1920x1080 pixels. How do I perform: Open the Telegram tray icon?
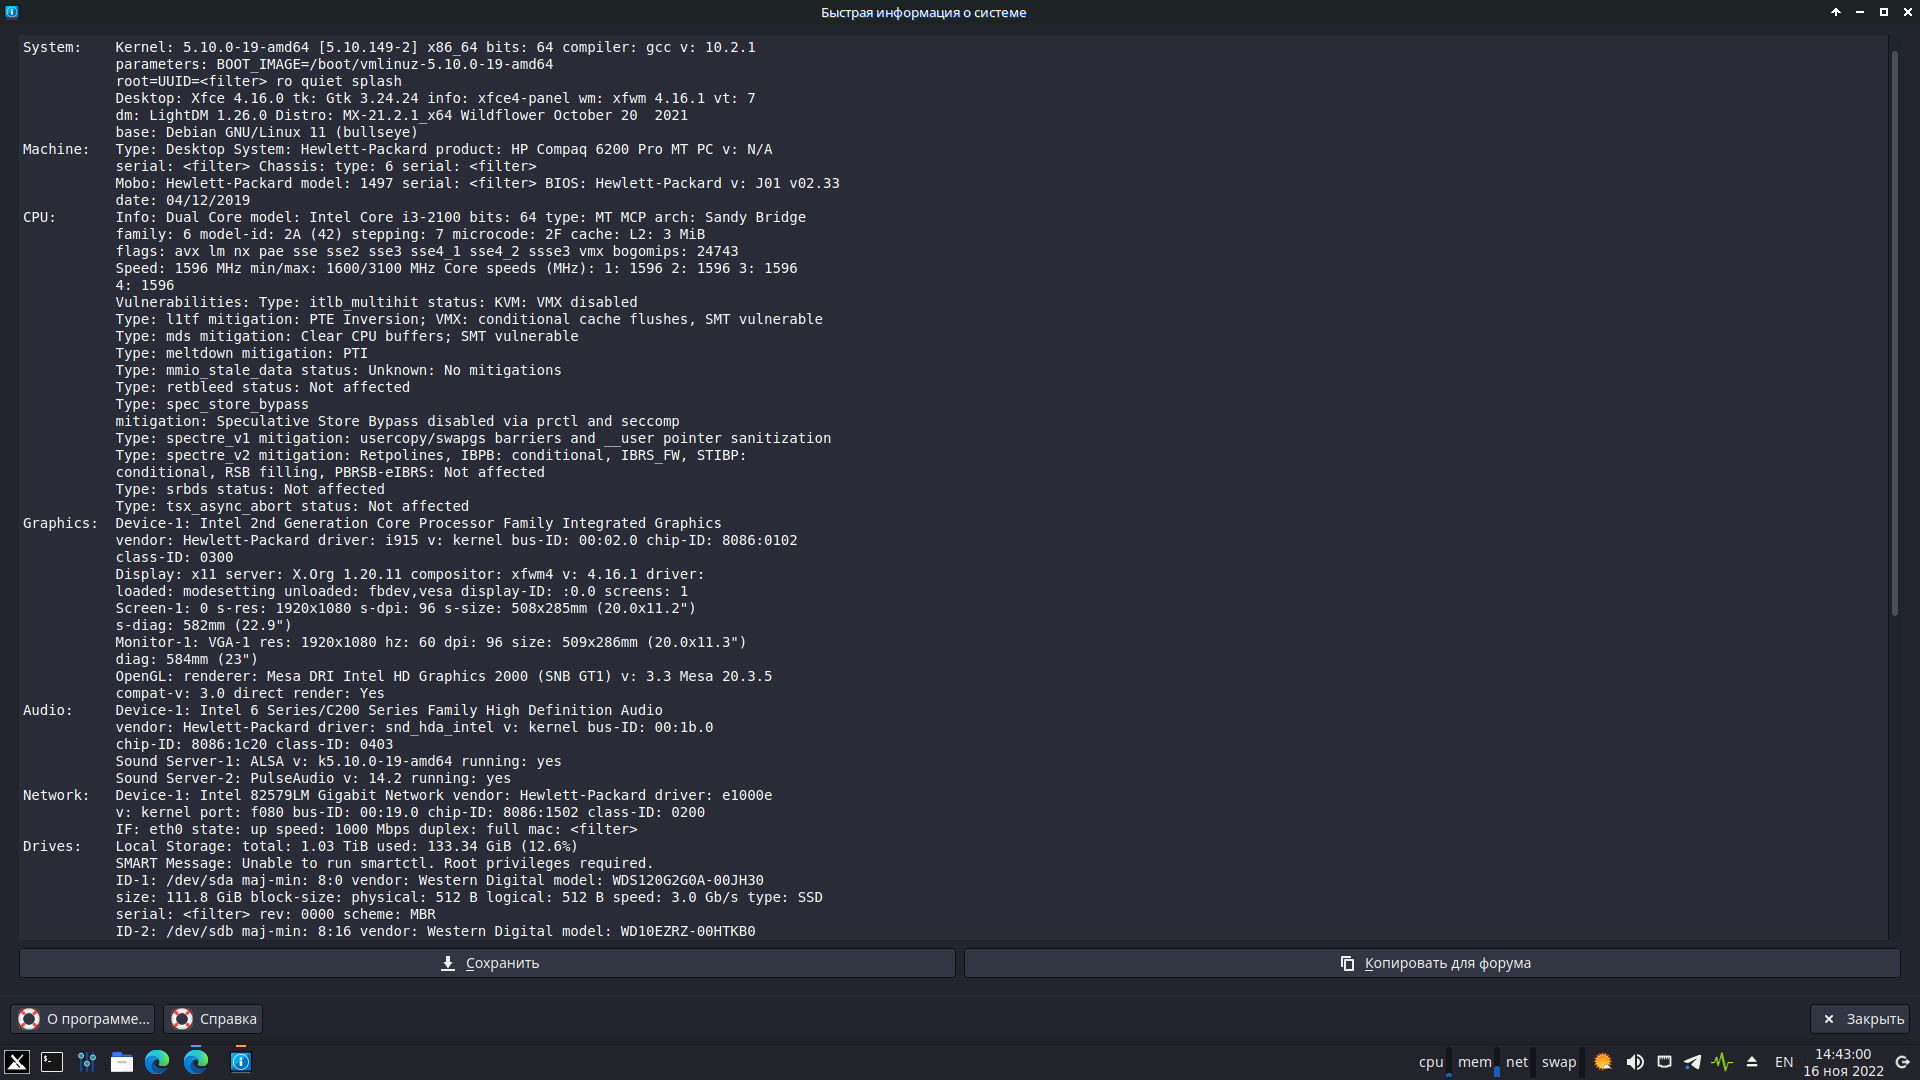pyautogui.click(x=1692, y=1062)
